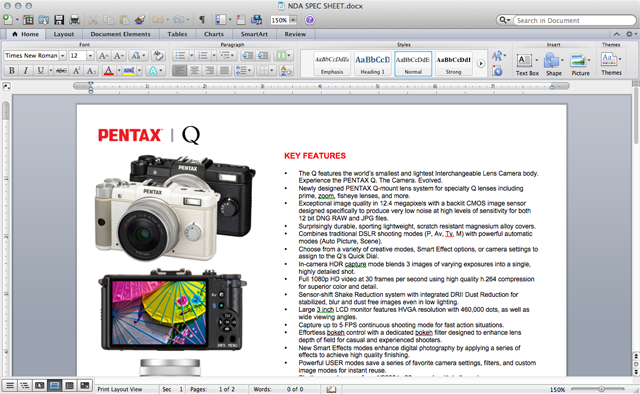
Task: Click the Copy icon
Action: coord(109,20)
